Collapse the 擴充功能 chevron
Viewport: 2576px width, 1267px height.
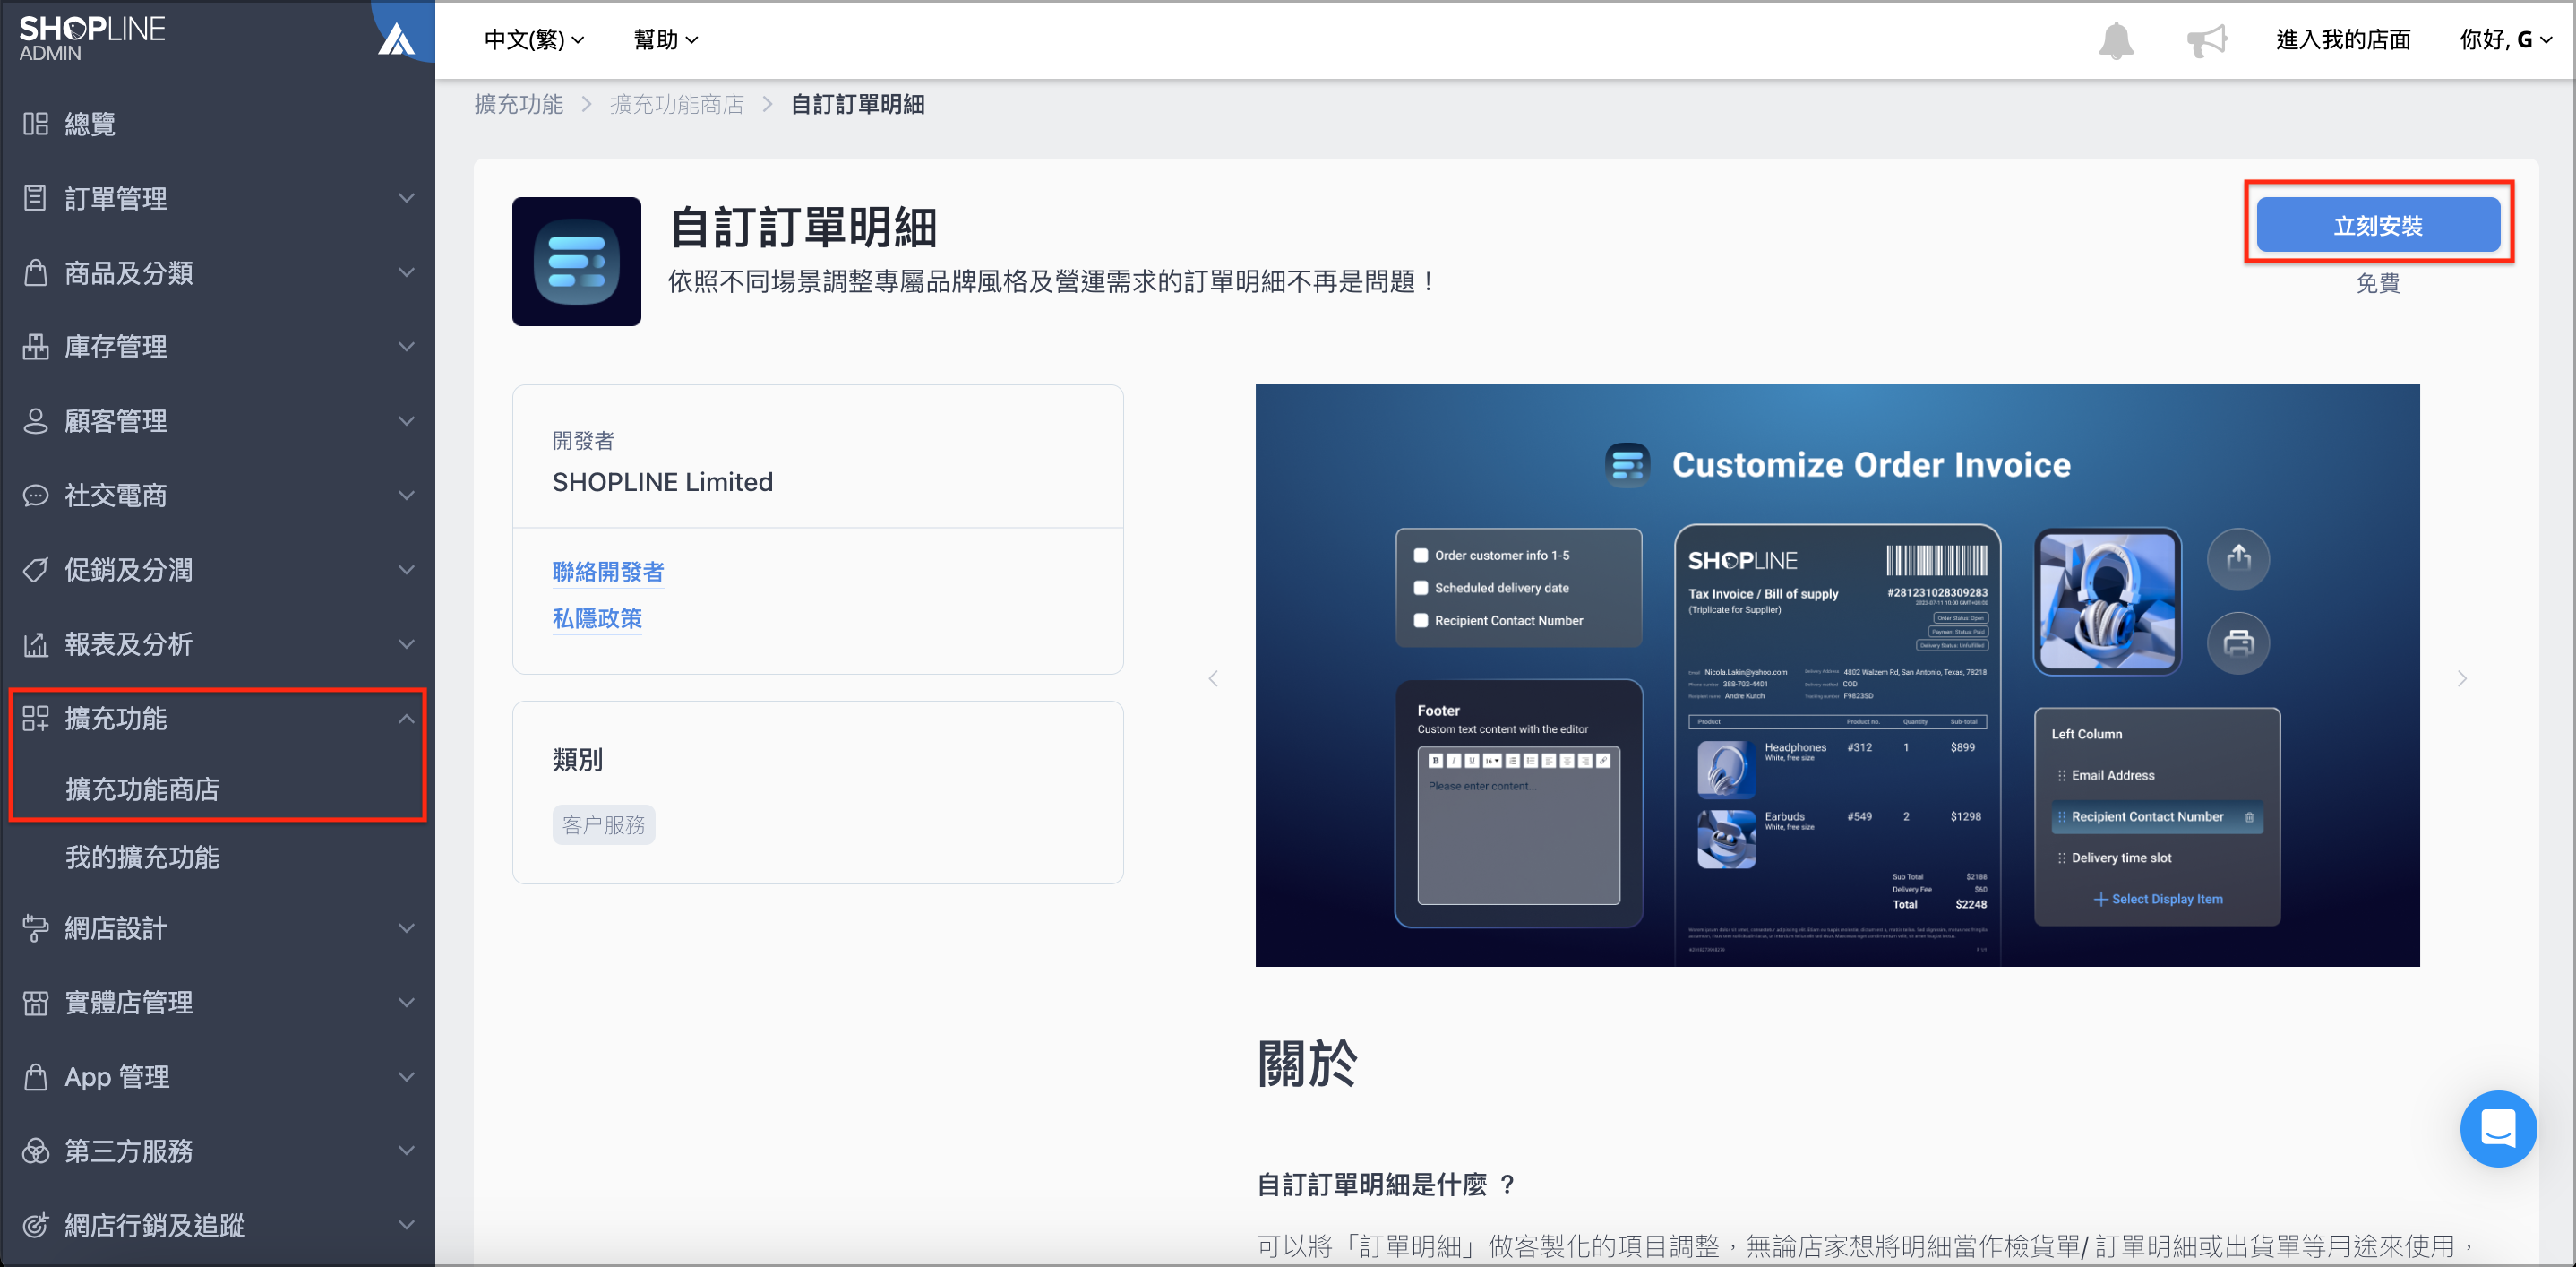coord(406,718)
